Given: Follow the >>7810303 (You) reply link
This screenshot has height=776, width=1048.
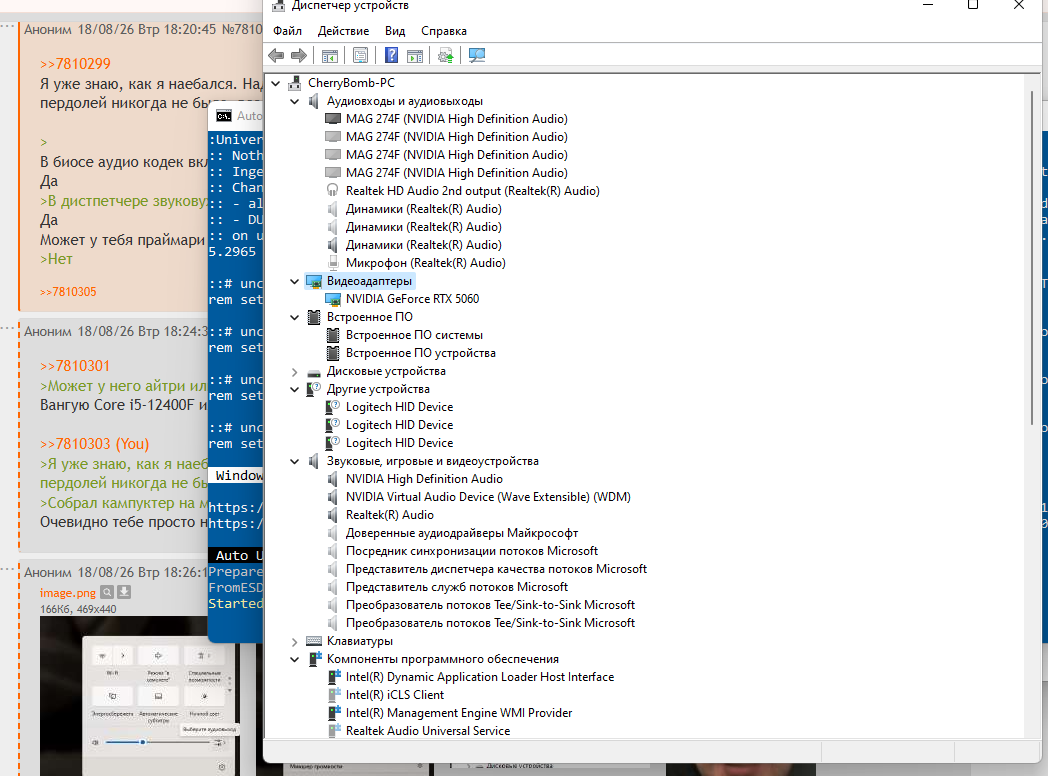Looking at the screenshot, I should [94, 444].
